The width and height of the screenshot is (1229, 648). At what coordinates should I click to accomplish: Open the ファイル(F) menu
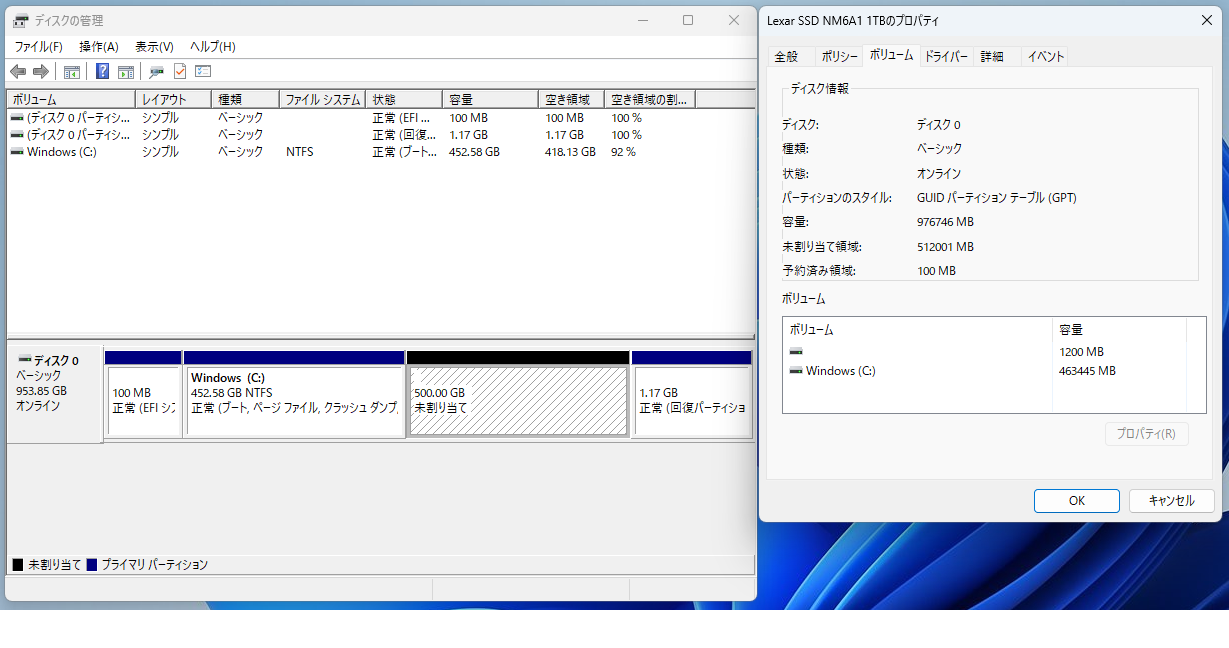(38, 47)
